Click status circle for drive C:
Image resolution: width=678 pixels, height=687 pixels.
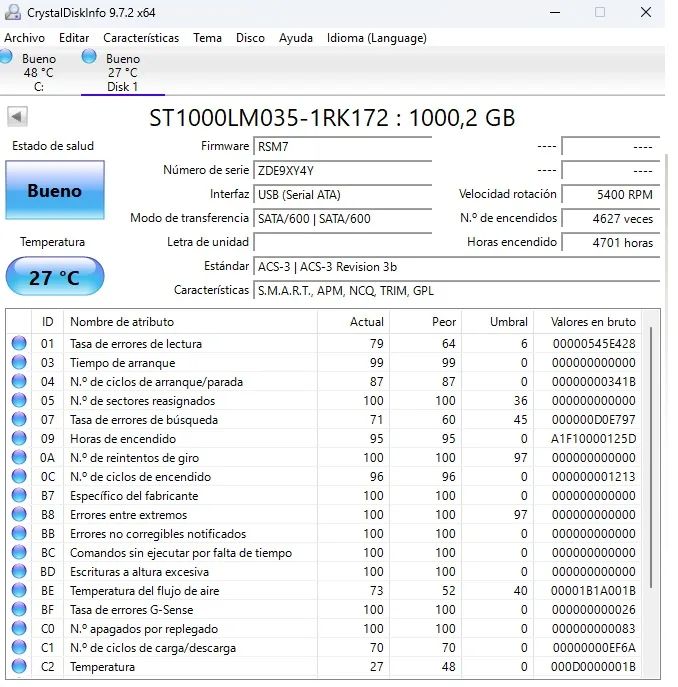click(5, 57)
